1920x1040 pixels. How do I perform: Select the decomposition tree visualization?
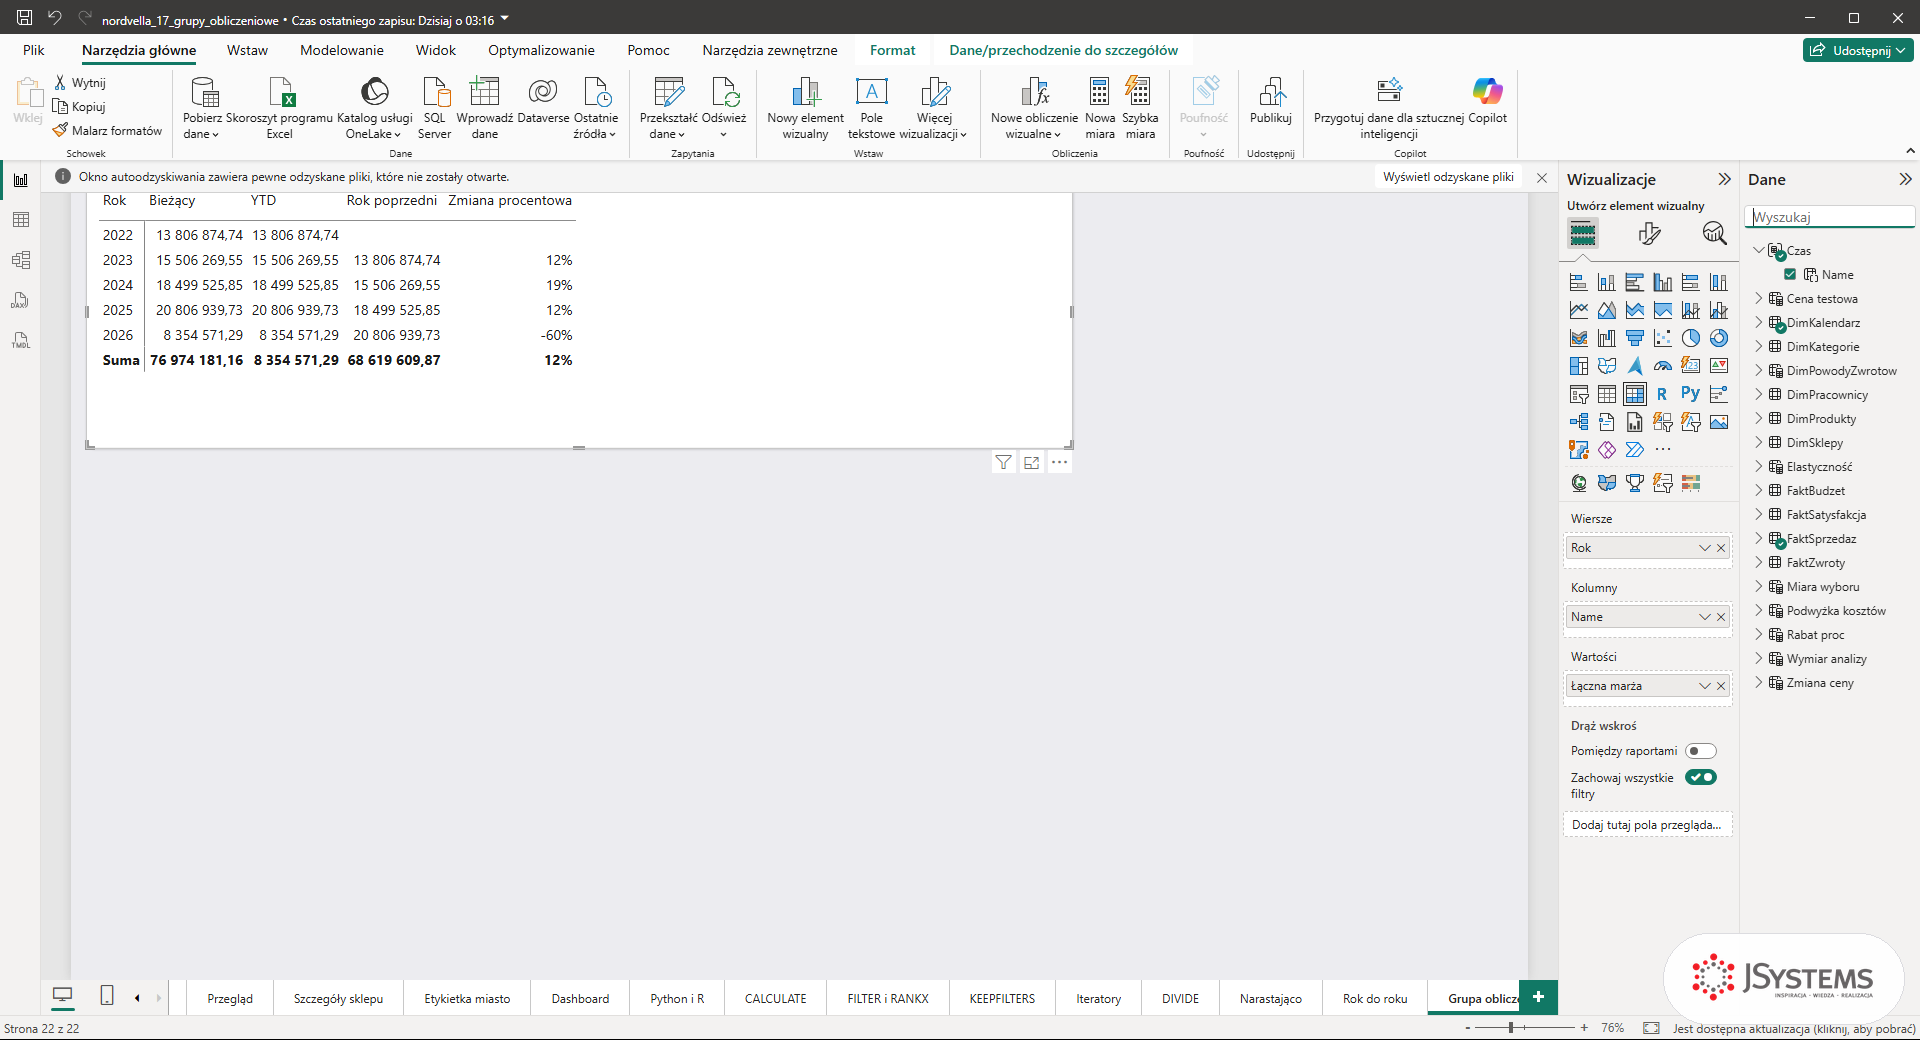pos(1579,422)
